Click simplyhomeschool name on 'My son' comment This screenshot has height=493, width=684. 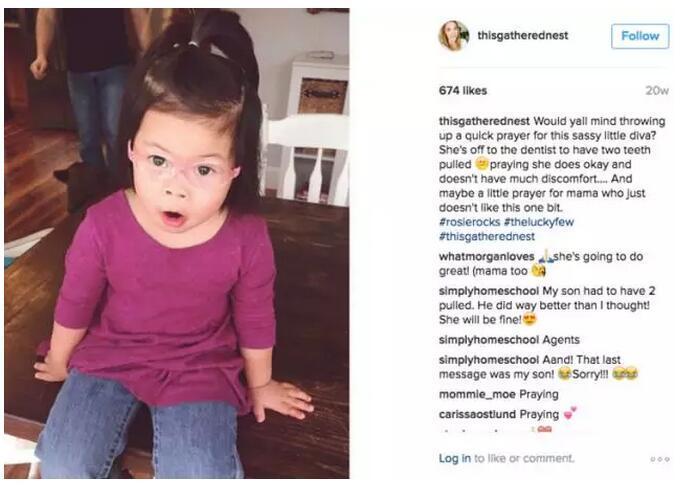[x=489, y=291]
